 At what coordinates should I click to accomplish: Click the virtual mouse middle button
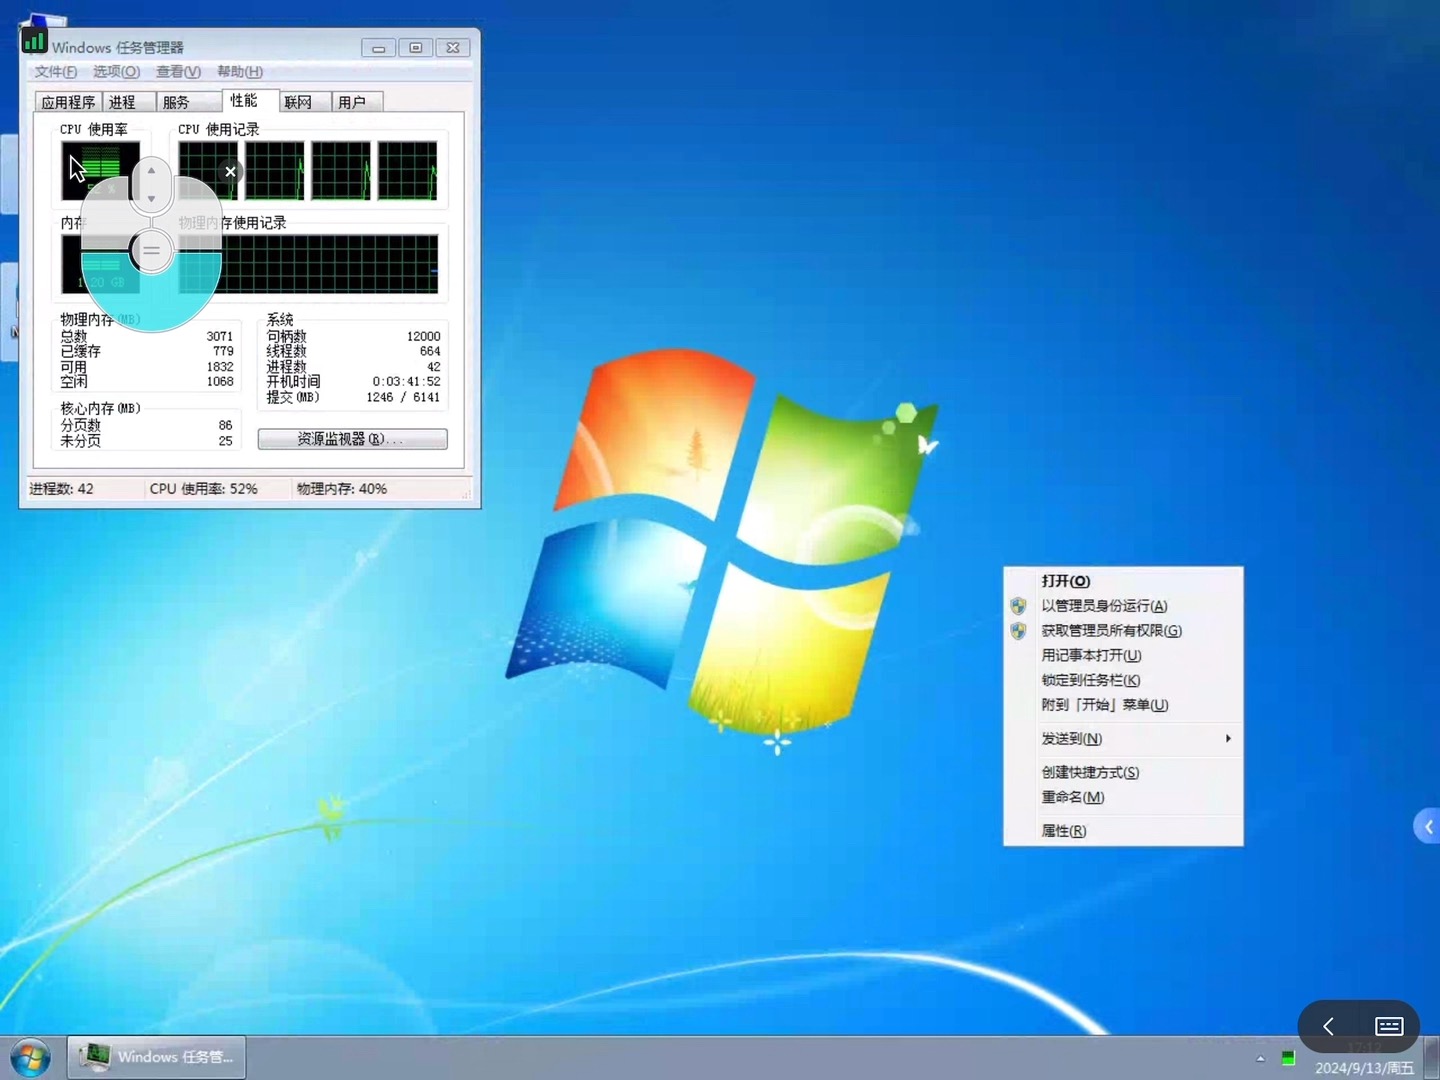click(151, 250)
